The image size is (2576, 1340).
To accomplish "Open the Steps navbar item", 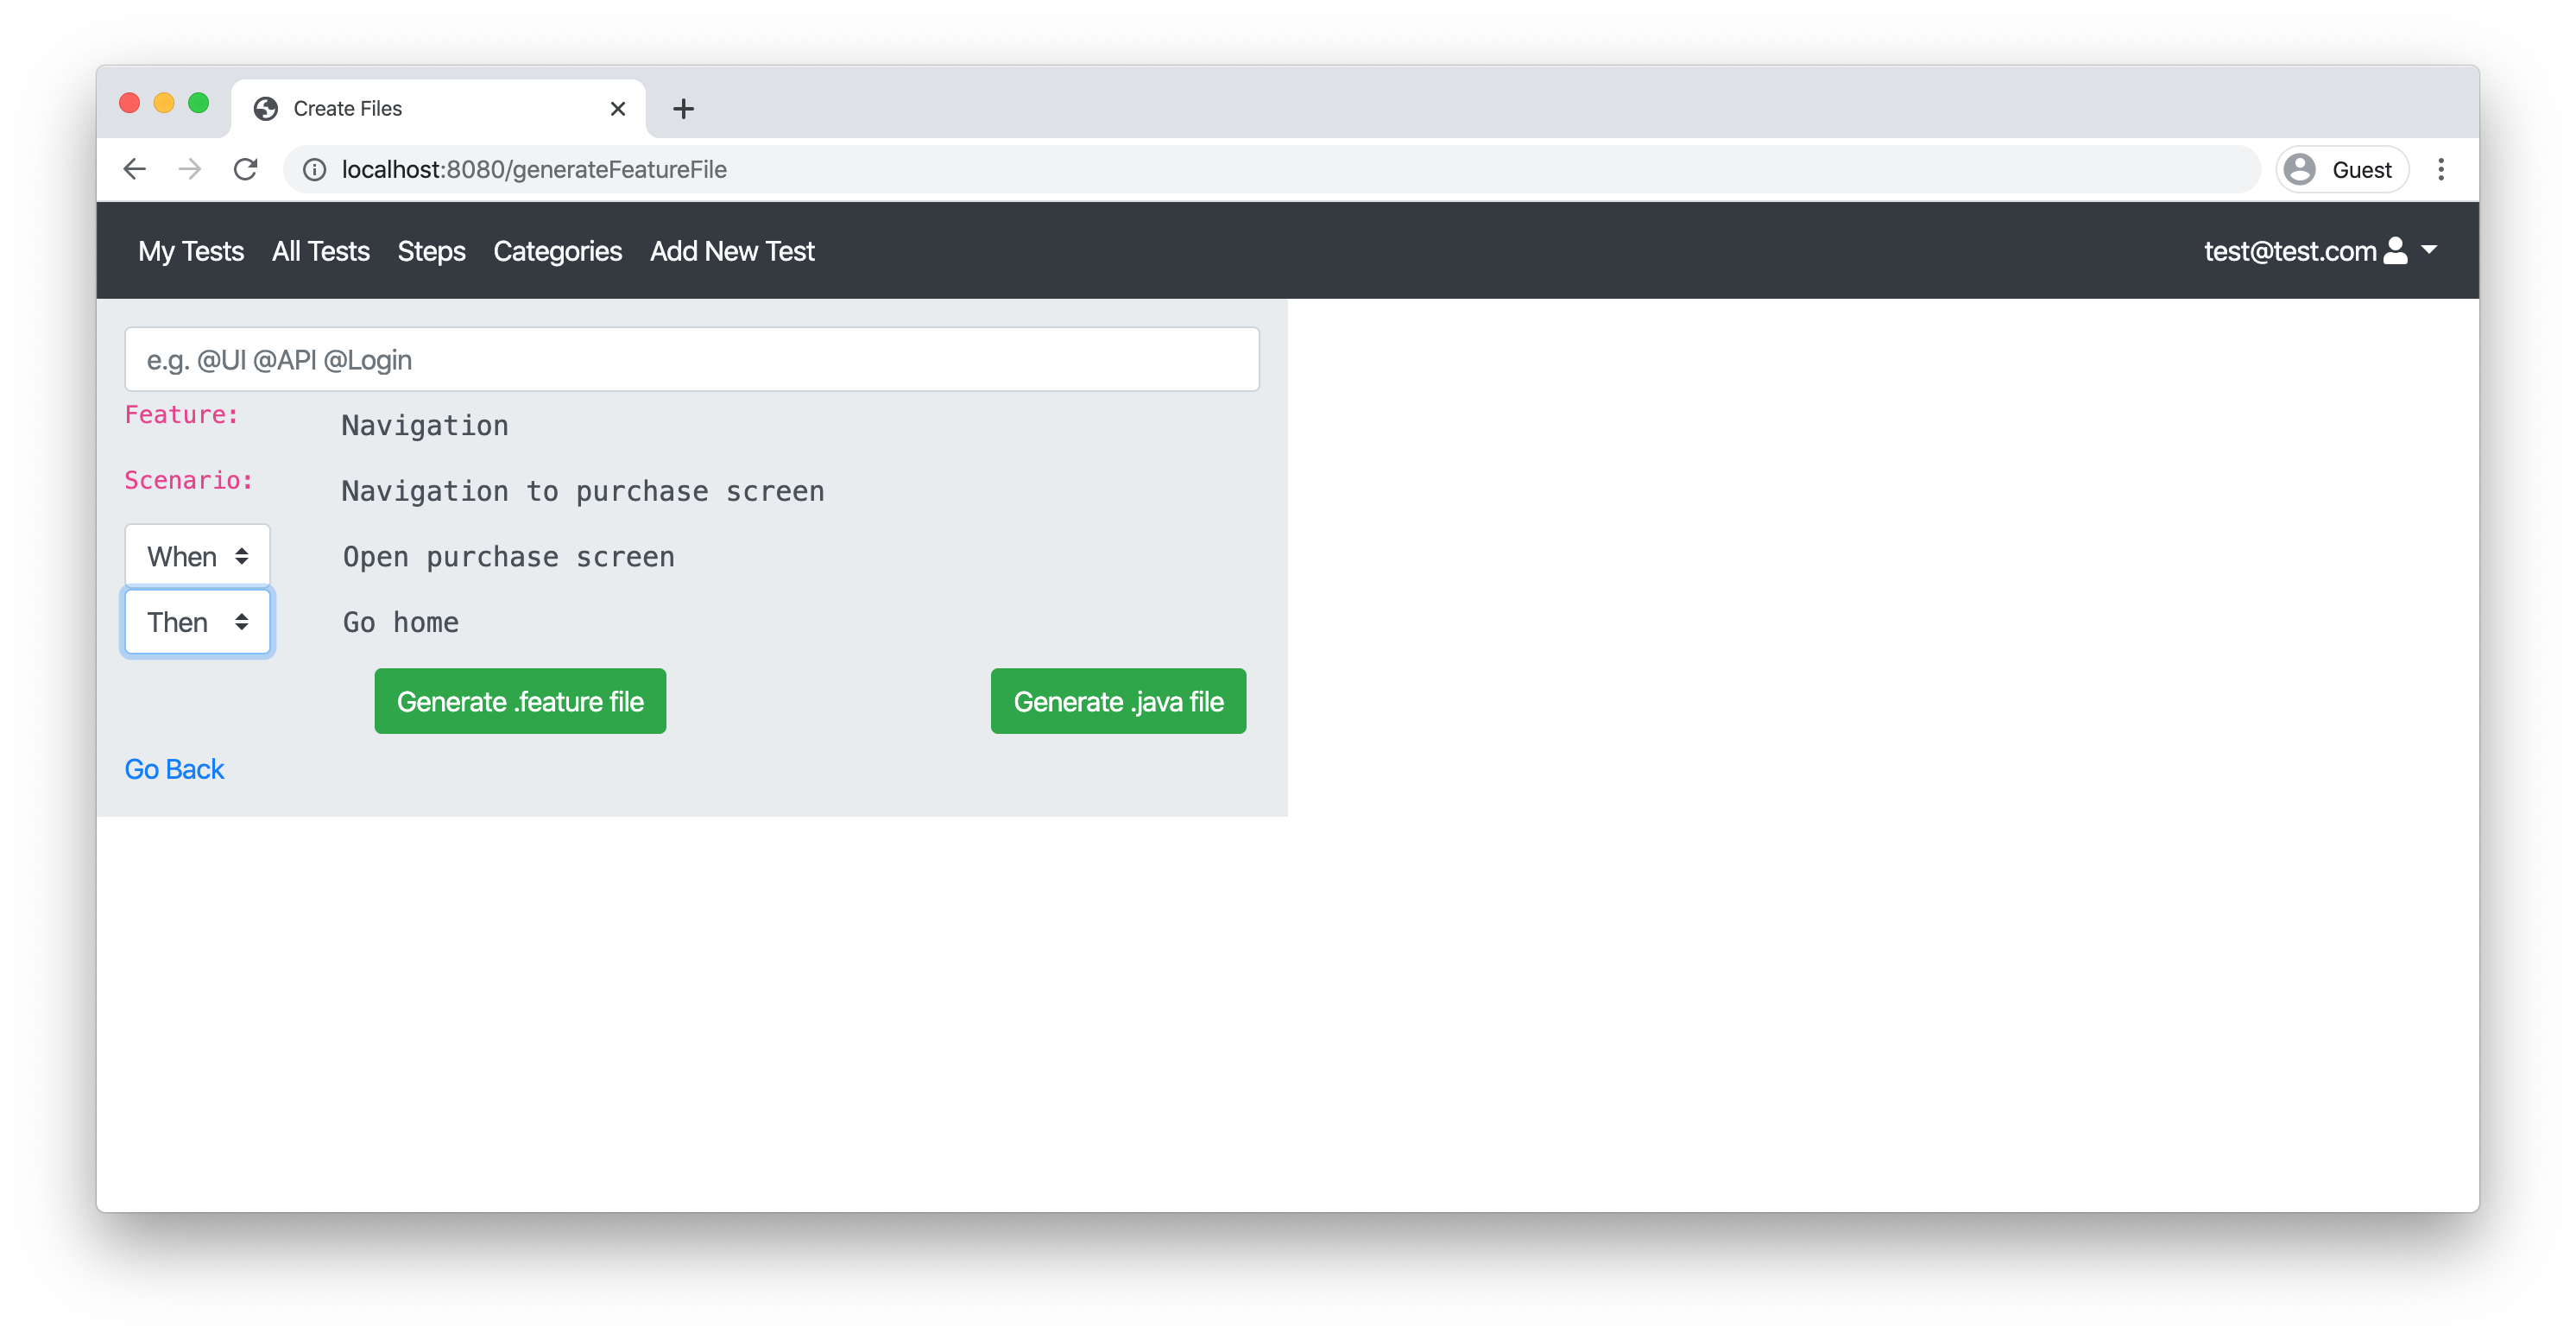I will [x=431, y=251].
